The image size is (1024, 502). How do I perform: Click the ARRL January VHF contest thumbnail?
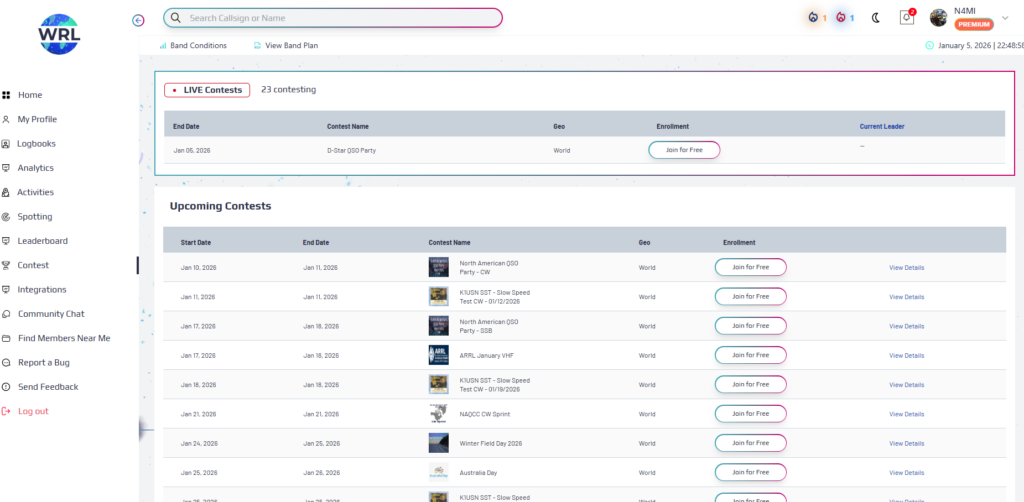pos(438,355)
